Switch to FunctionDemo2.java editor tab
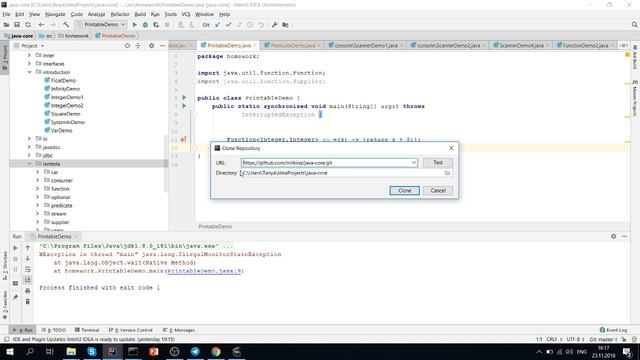 586,45
